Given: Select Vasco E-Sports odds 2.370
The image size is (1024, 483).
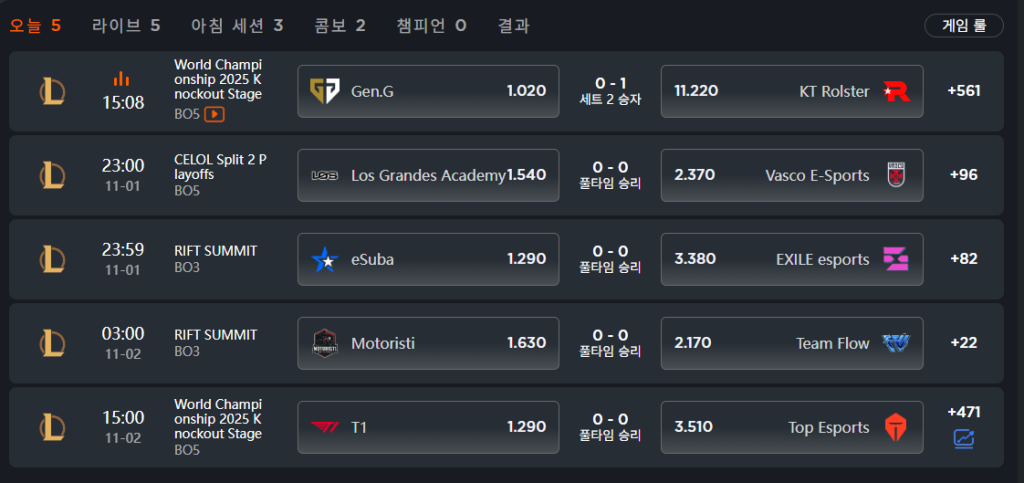Looking at the screenshot, I should 792,175.
